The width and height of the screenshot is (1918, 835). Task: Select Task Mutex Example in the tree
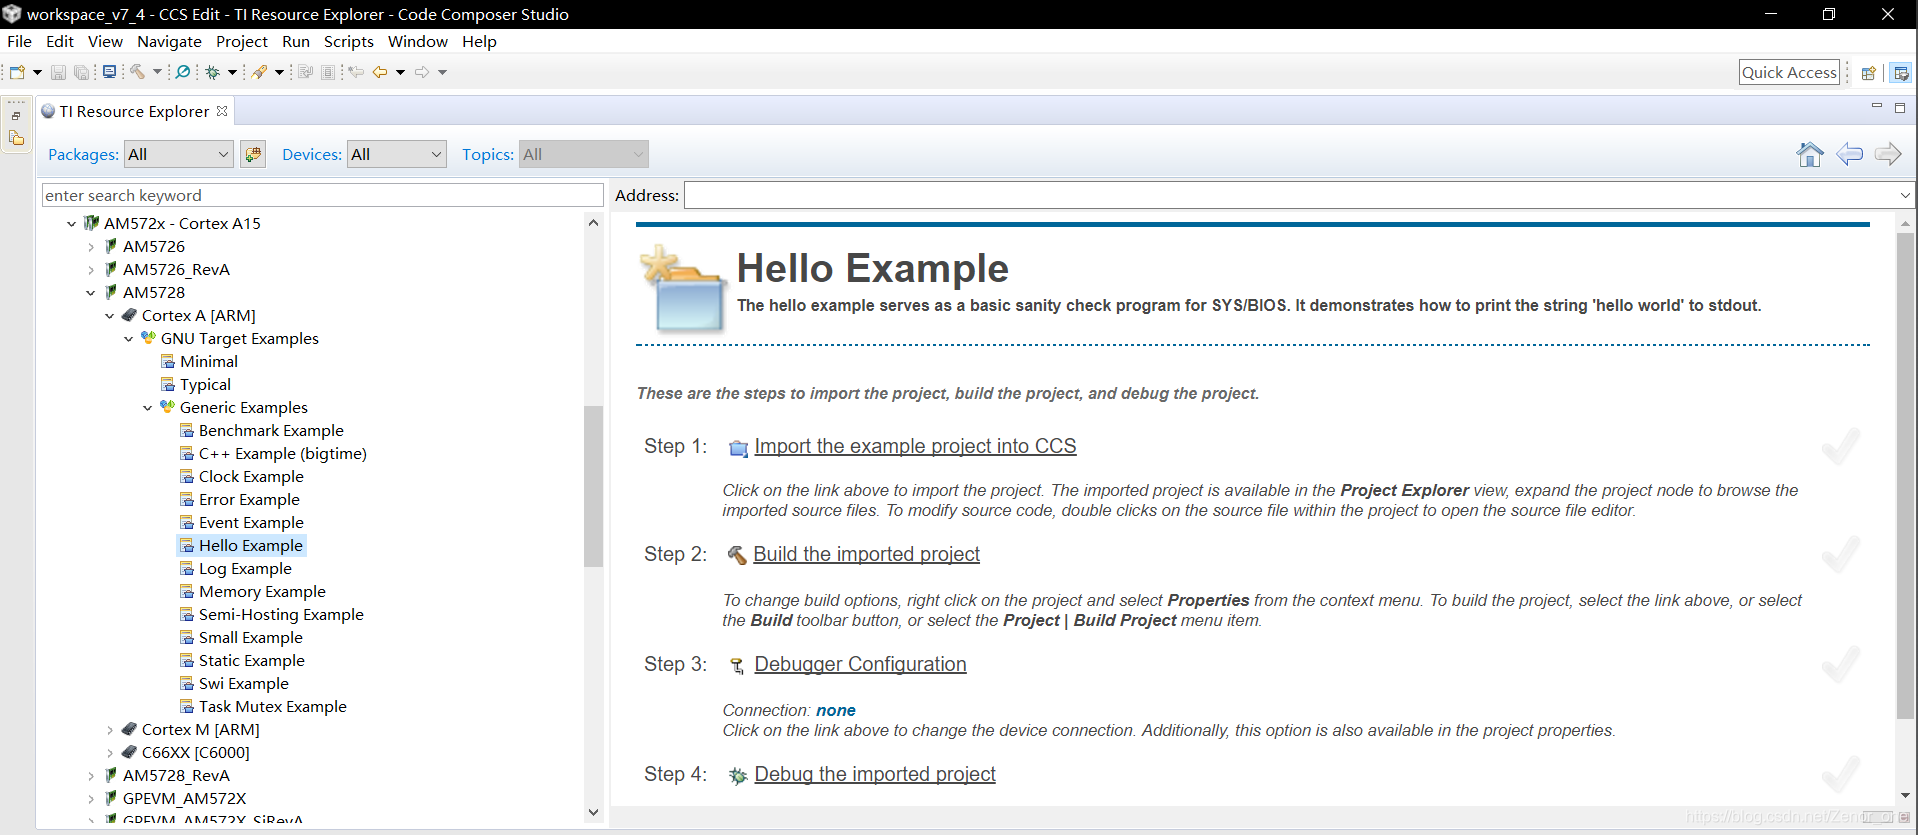(x=273, y=707)
